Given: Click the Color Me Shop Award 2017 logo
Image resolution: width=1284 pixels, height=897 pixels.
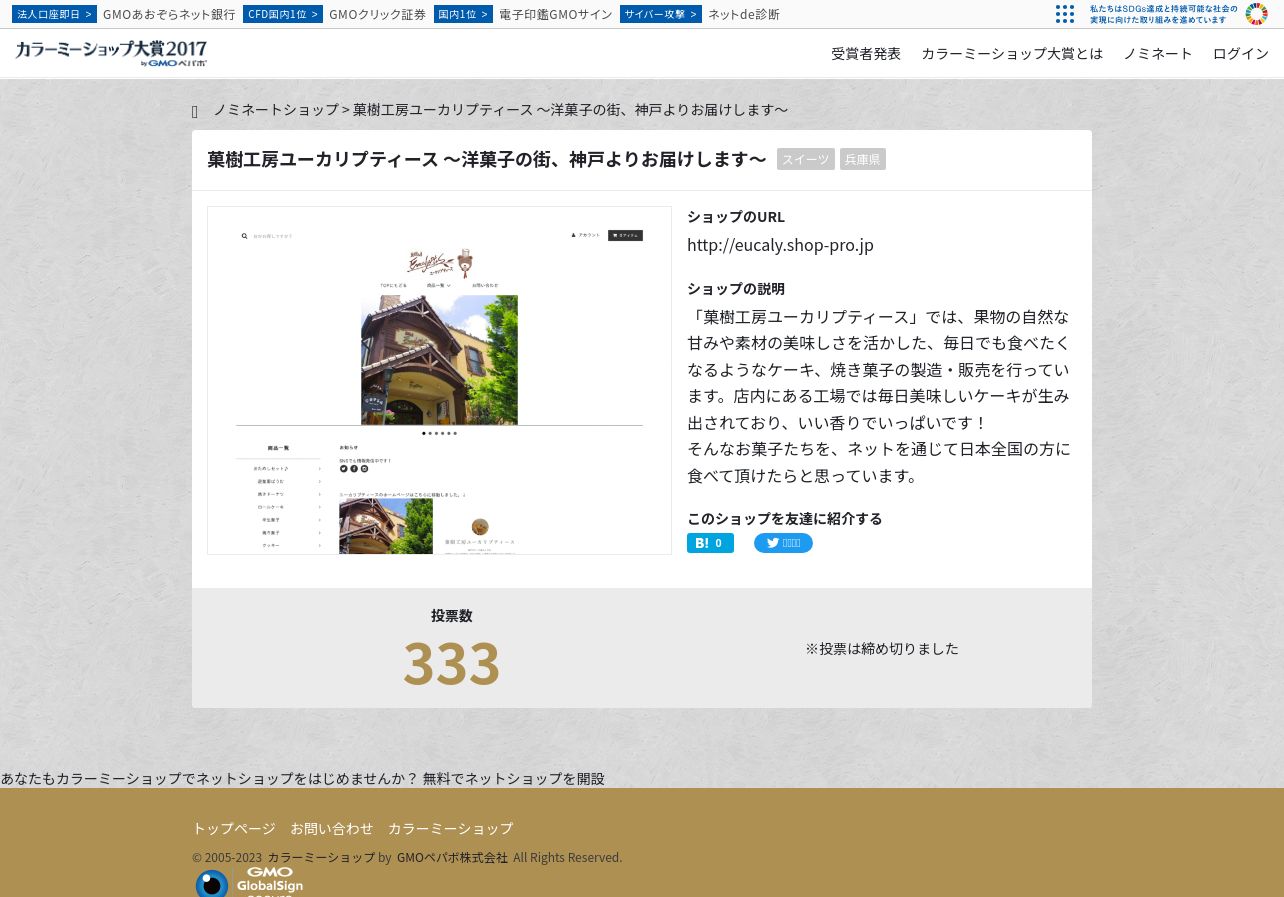Looking at the screenshot, I should [111, 53].
